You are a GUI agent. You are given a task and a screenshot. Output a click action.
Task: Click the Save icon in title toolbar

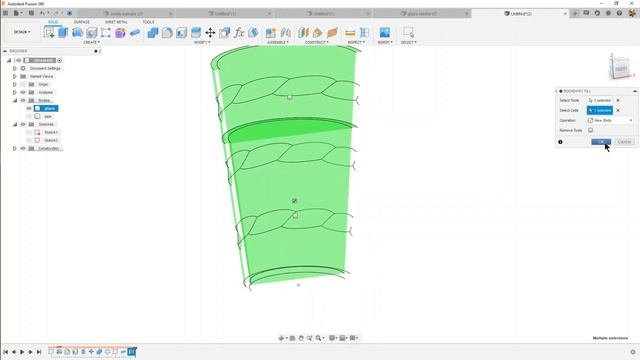pos(31,13)
